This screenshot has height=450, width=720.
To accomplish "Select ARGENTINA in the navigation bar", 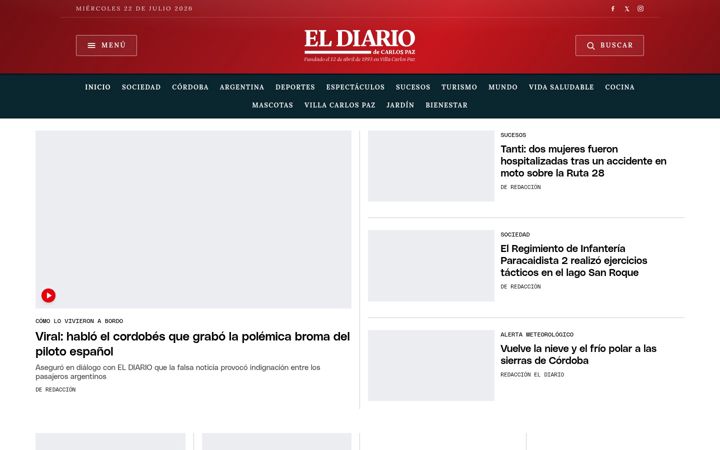I will [x=242, y=87].
